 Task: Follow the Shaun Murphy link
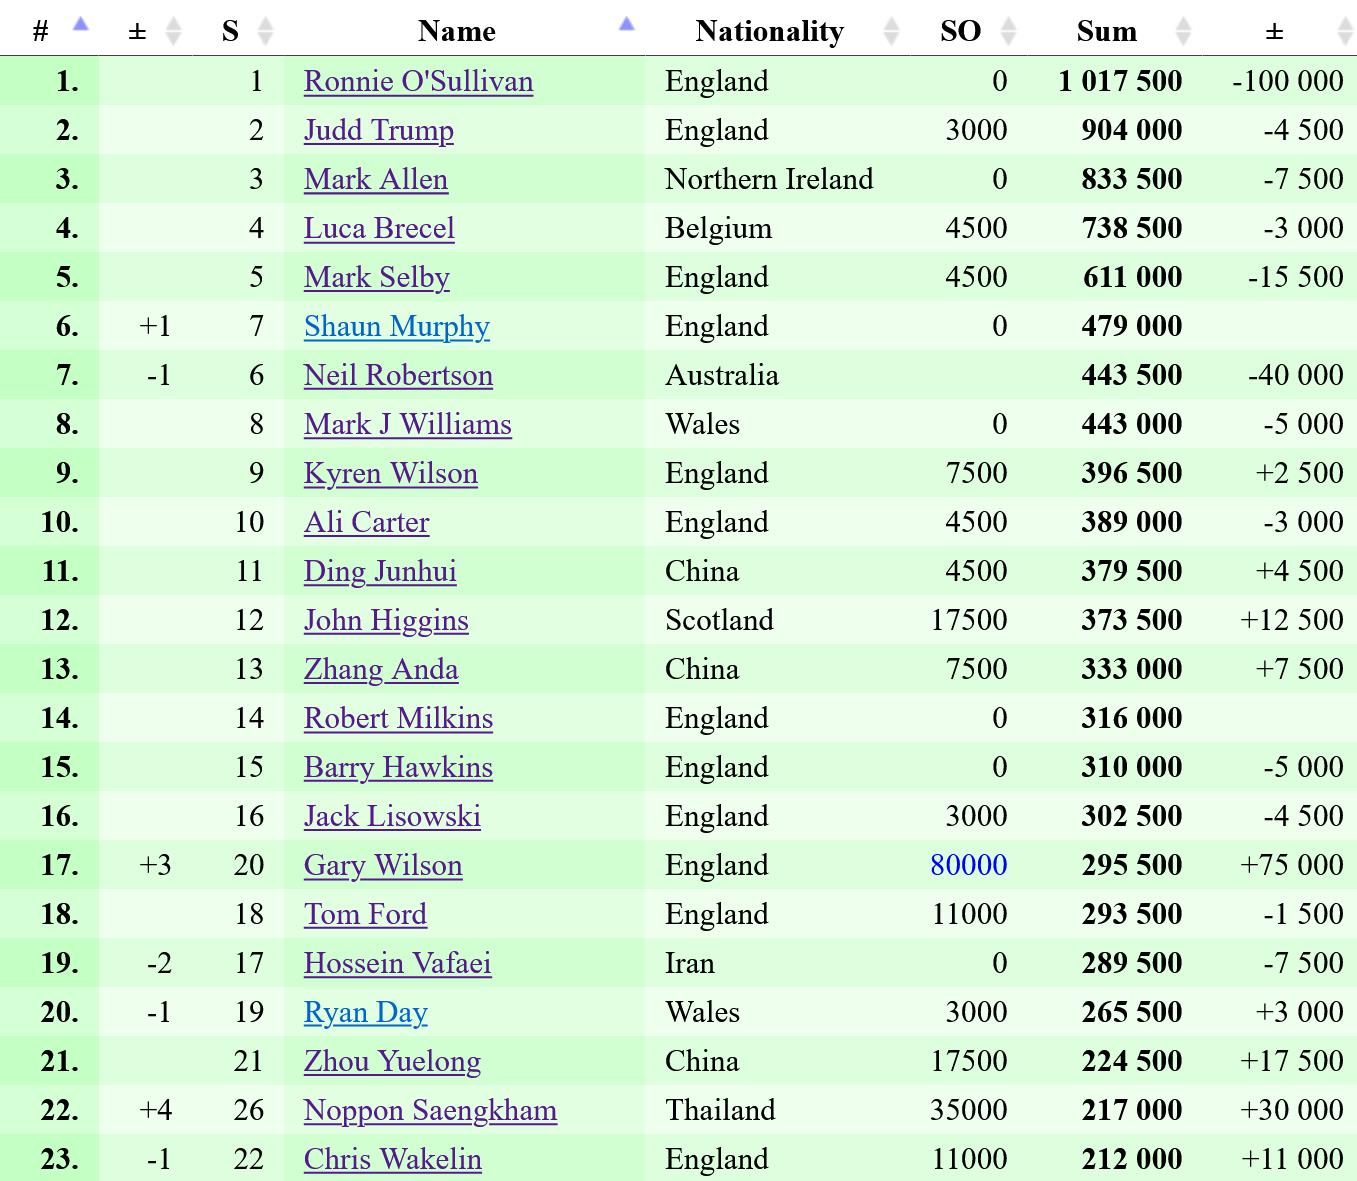[x=396, y=326]
